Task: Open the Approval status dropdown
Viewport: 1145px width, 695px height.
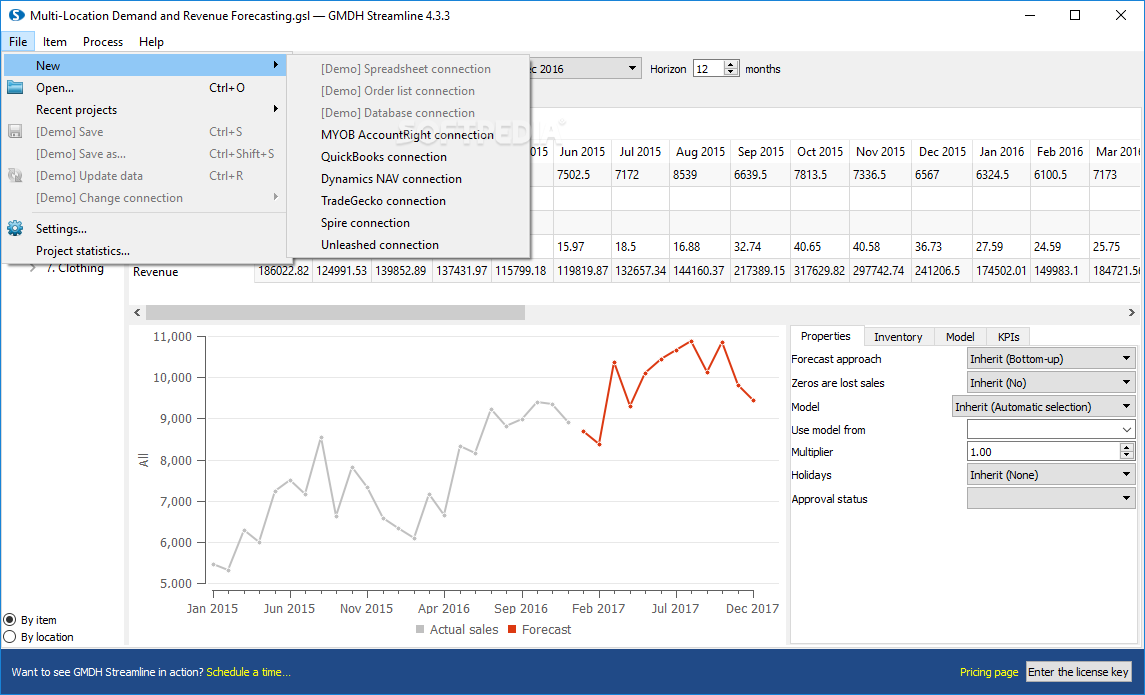Action: pos(1052,499)
